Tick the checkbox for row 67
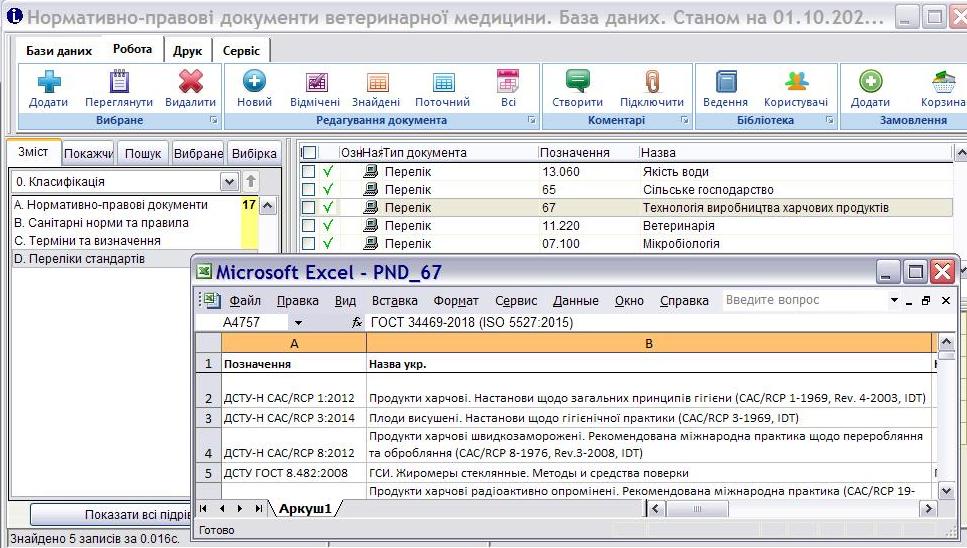 (x=308, y=207)
